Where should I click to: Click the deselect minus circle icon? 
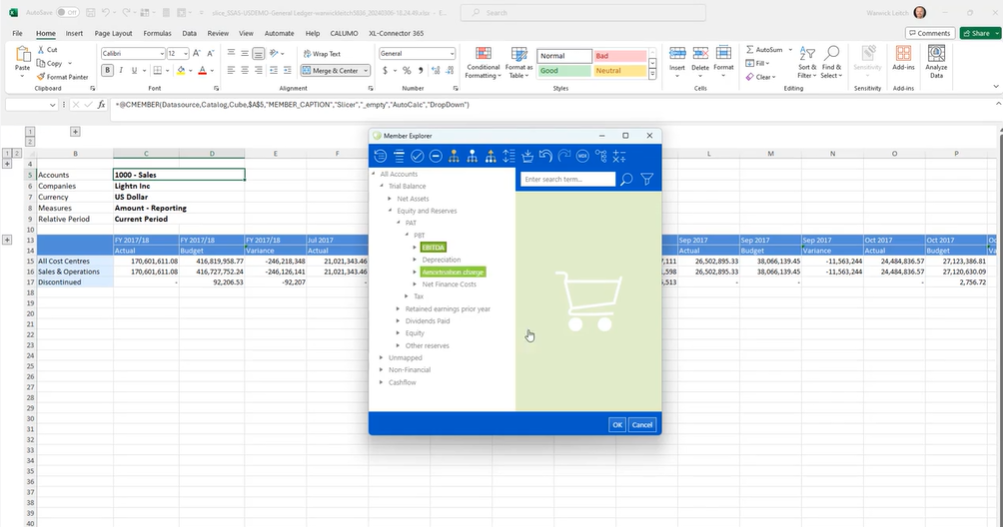435,156
